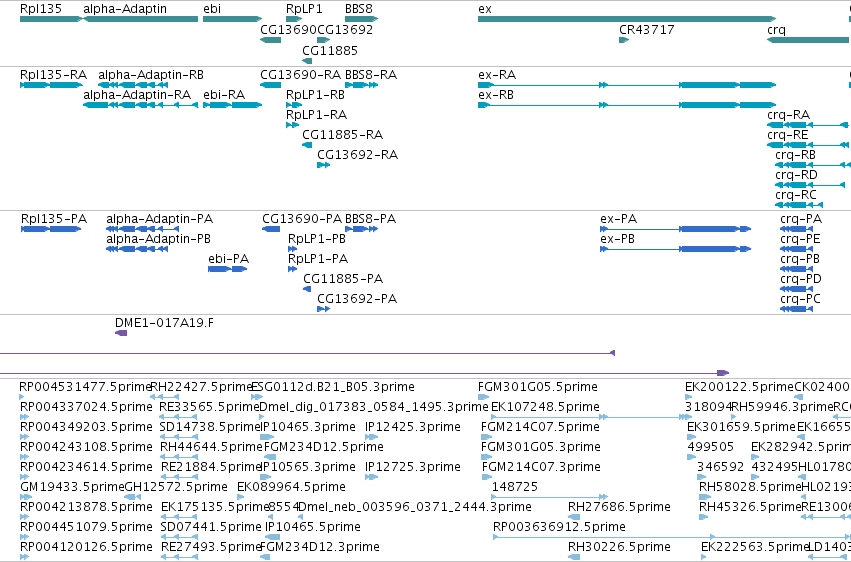This screenshot has width=851, height=562.
Task: Select the Rpl135 gene label in the top track
Action: [41, 9]
